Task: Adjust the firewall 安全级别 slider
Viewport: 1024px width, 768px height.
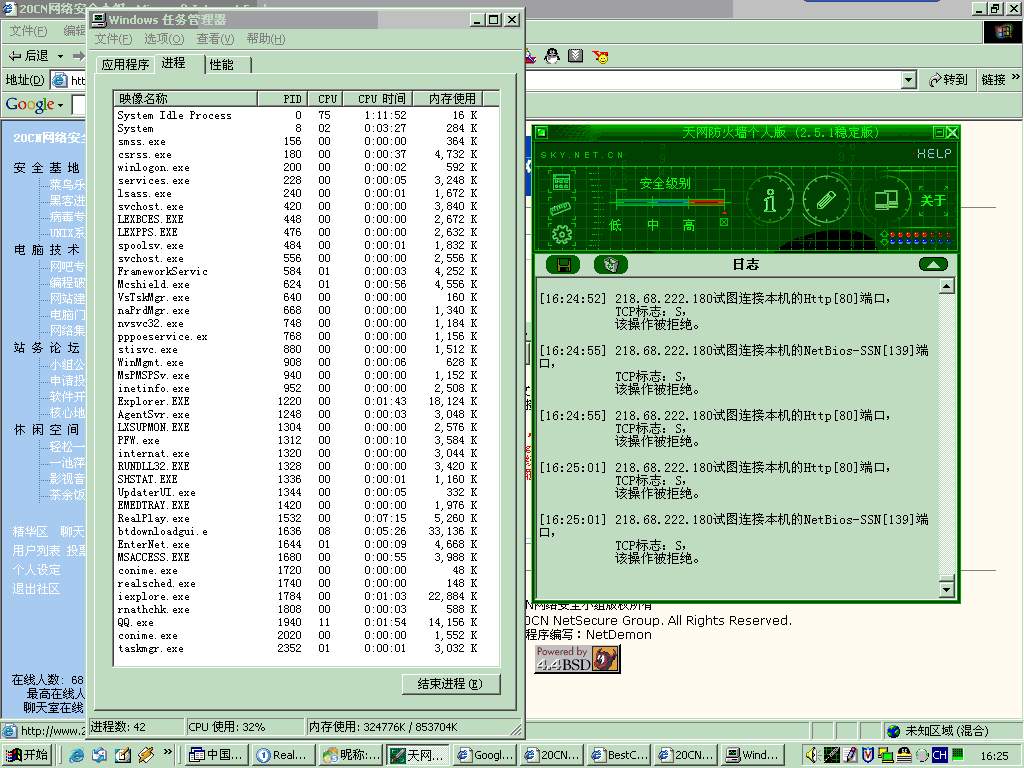Action: (669, 202)
